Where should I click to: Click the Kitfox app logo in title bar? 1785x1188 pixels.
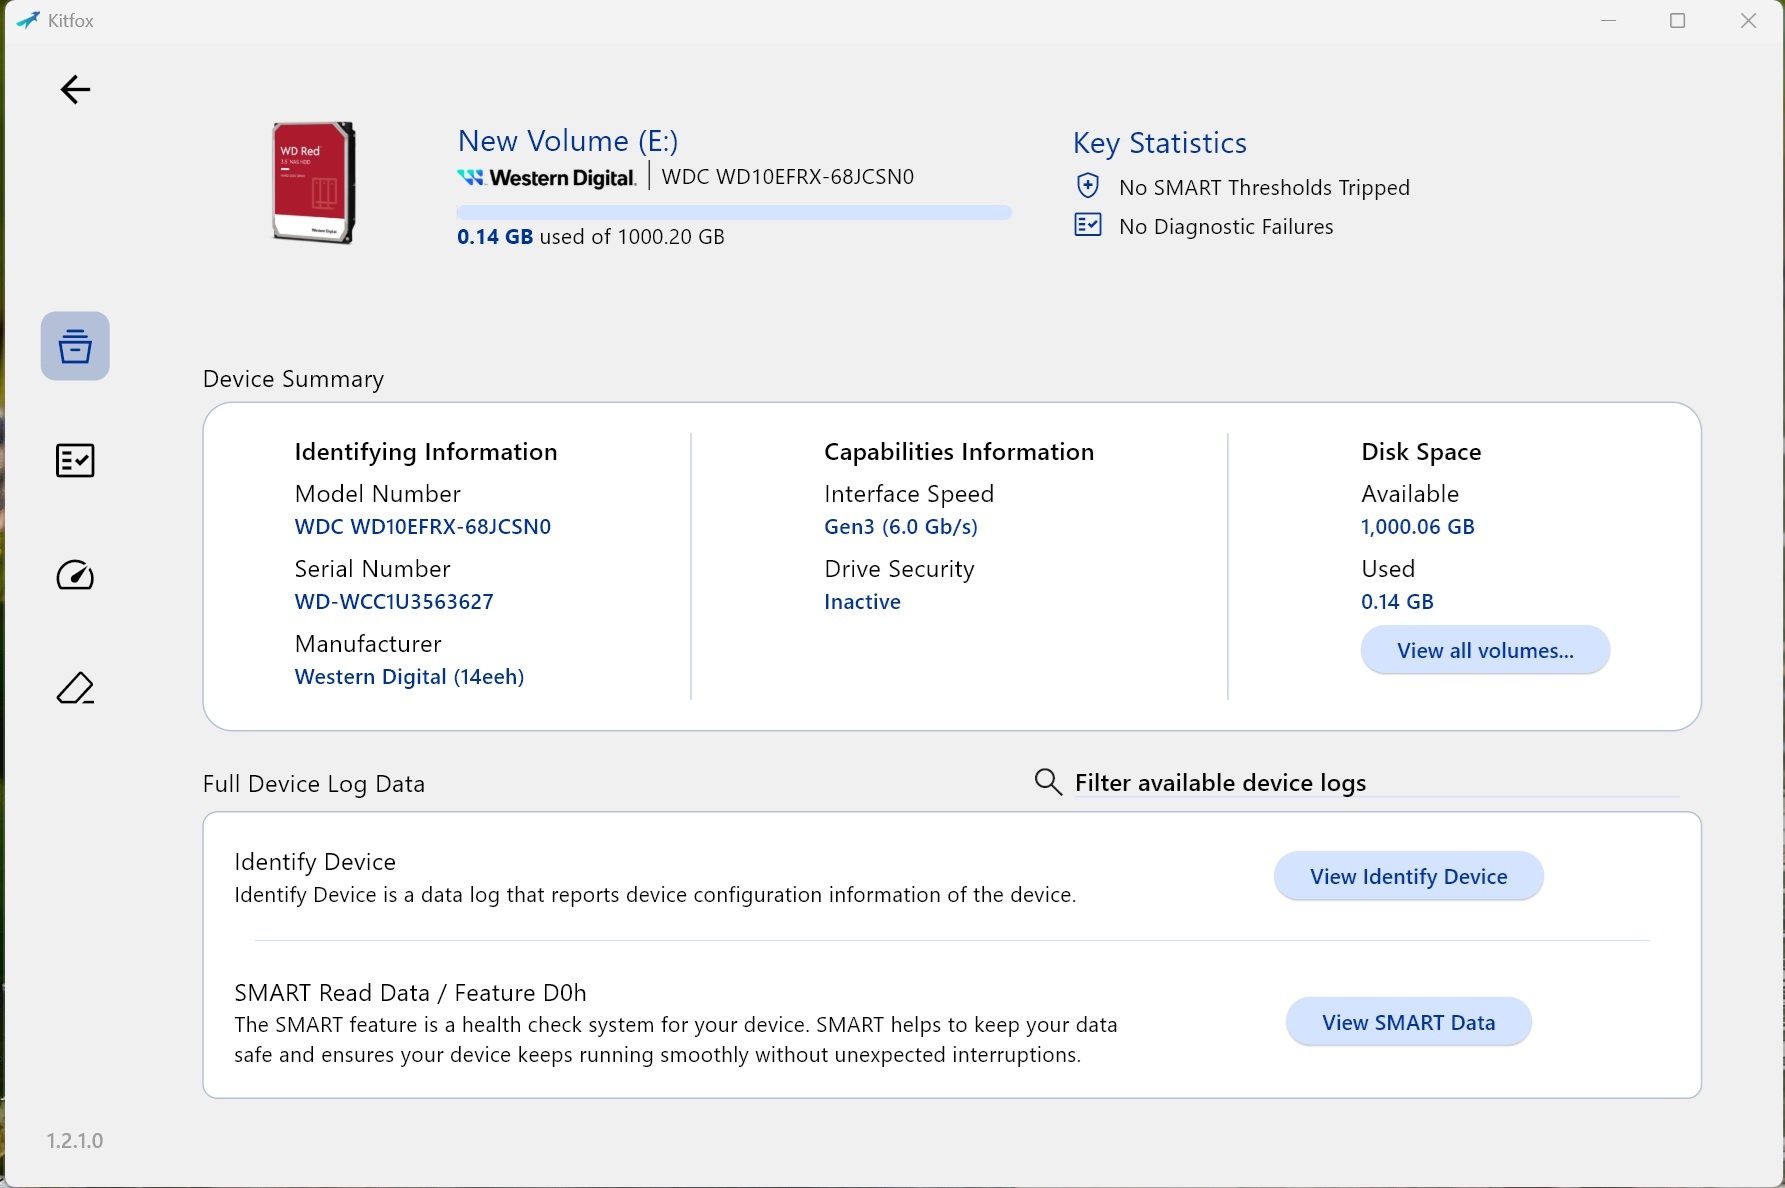coord(28,20)
